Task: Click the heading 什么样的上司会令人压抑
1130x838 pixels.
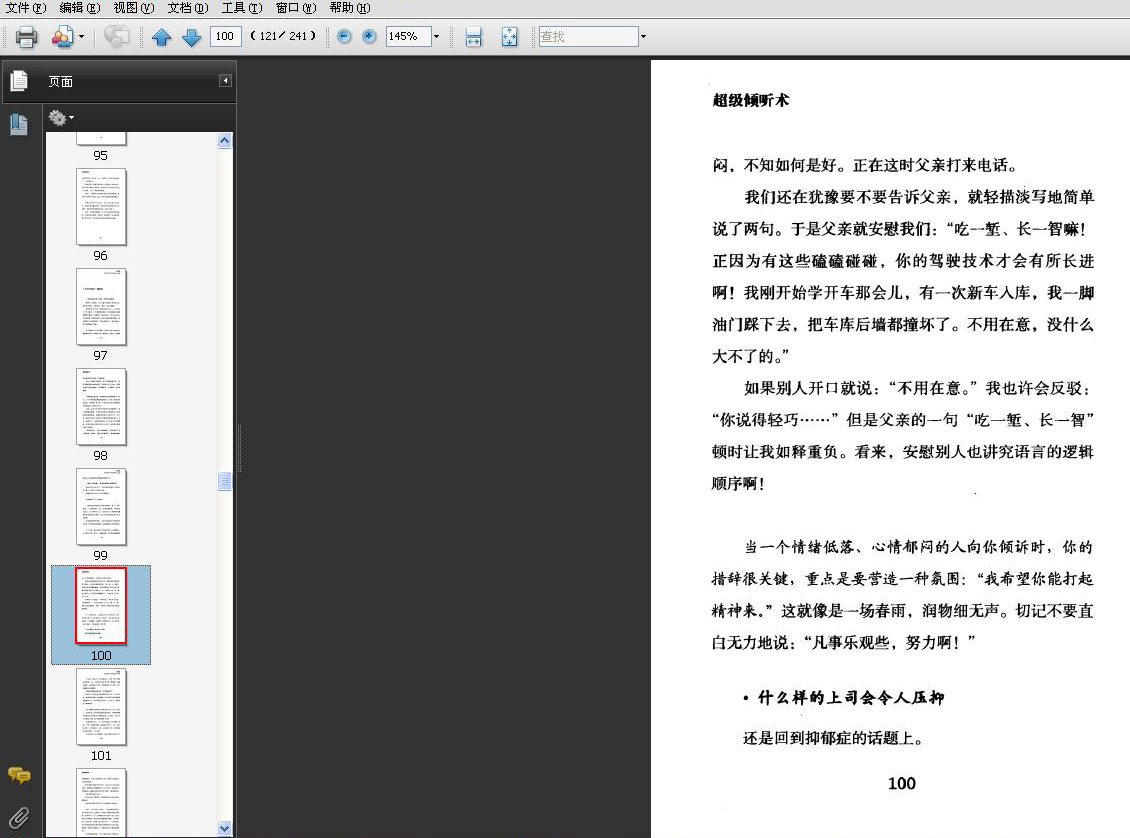Action: tap(850, 697)
